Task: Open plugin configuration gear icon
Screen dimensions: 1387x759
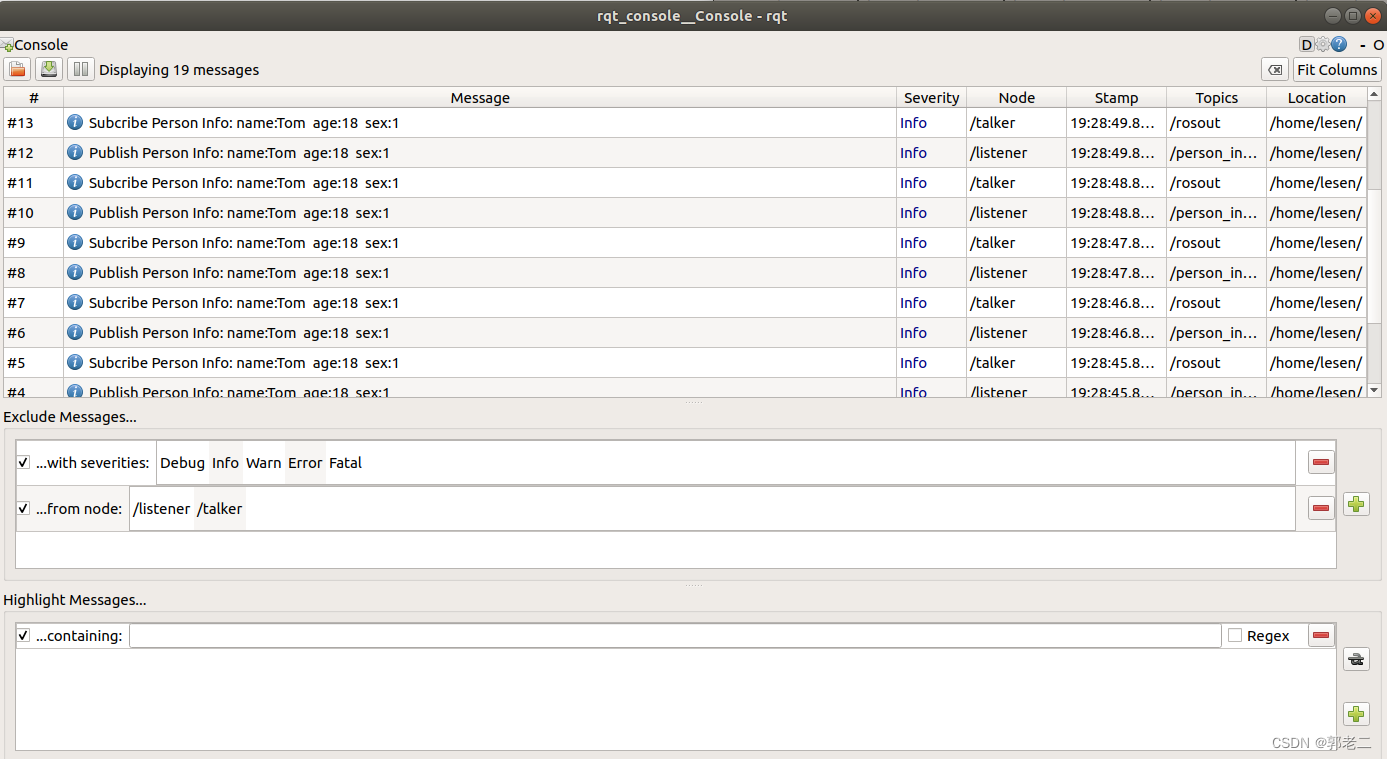Action: pos(1322,44)
